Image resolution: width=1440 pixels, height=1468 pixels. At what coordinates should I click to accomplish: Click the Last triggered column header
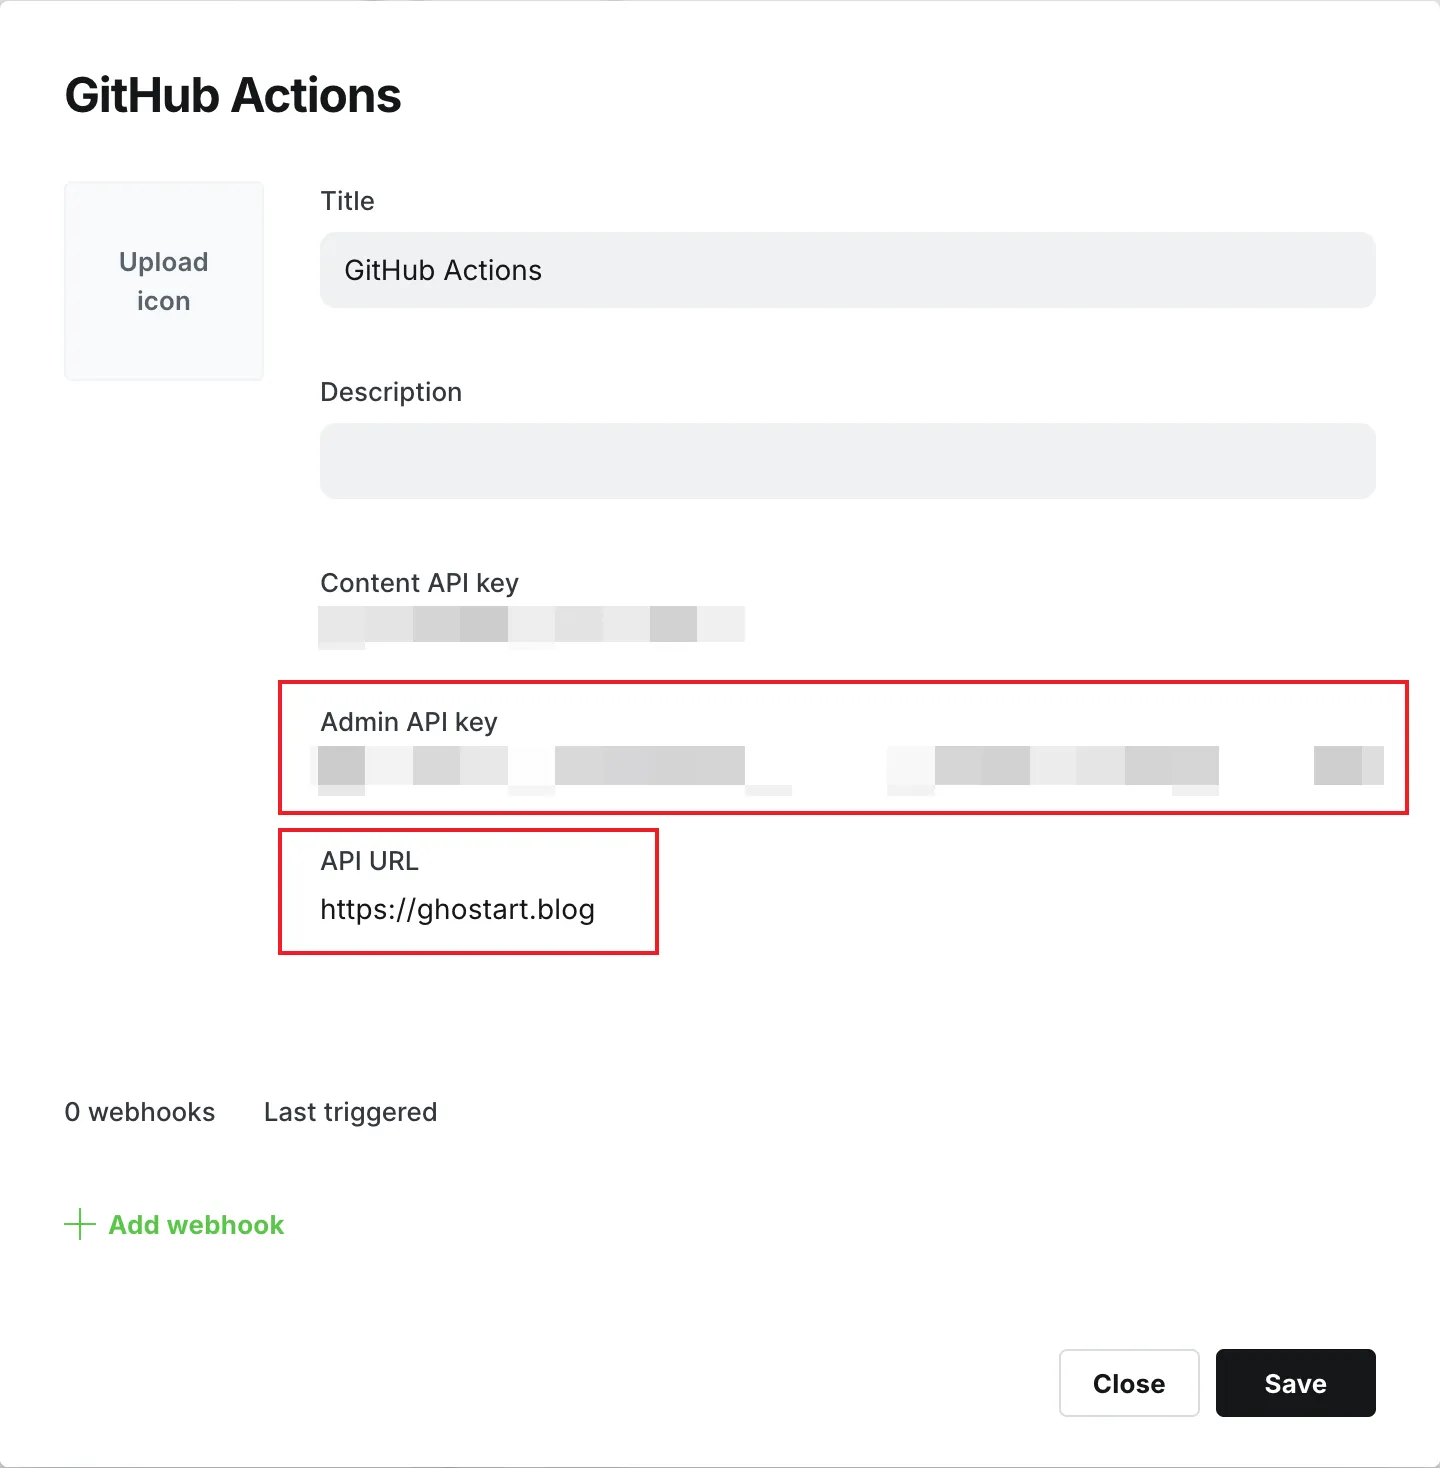pos(350,1111)
